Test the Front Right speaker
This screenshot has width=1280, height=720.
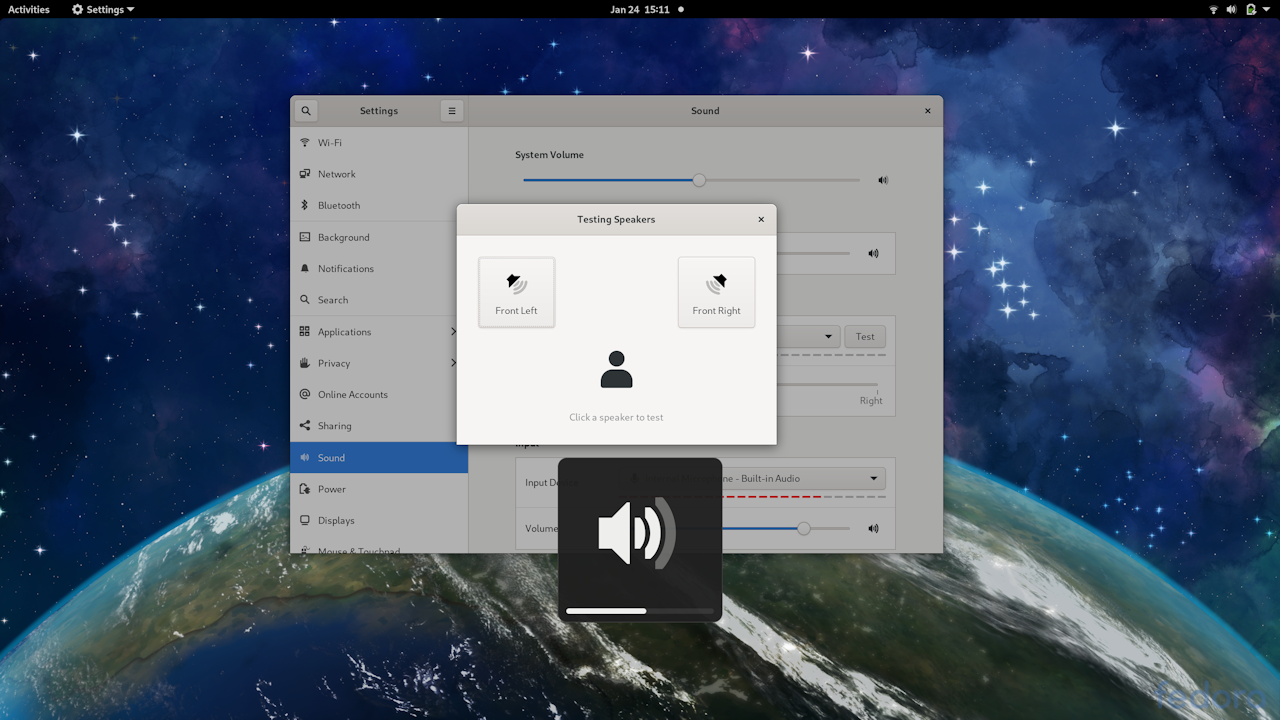(716, 292)
